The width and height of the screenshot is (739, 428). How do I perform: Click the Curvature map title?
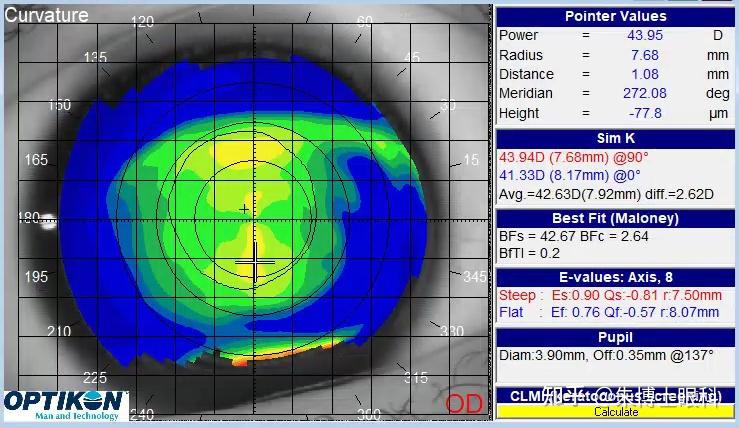46,15
